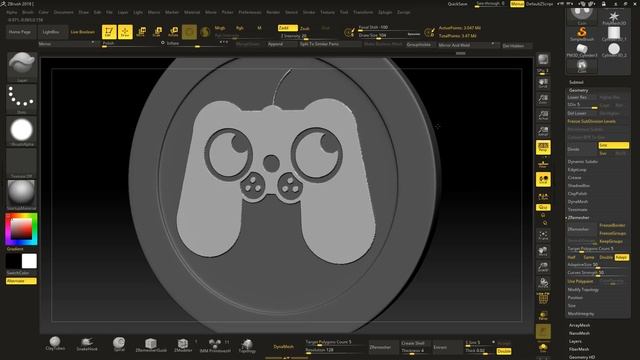The image size is (640, 360).
Task: Click the QuickSave button
Action: (458, 4)
